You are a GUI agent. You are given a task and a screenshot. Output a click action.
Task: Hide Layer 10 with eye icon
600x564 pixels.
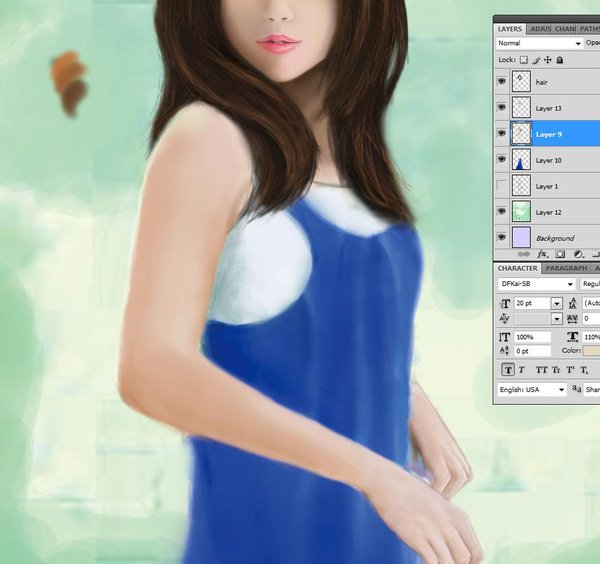pos(501,159)
